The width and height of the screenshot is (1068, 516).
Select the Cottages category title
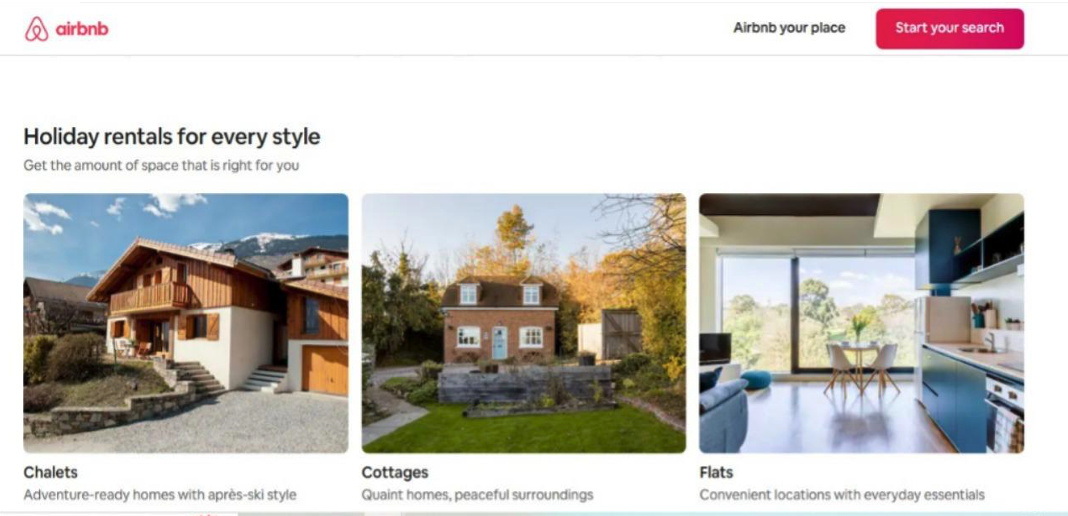pyautogui.click(x=395, y=472)
